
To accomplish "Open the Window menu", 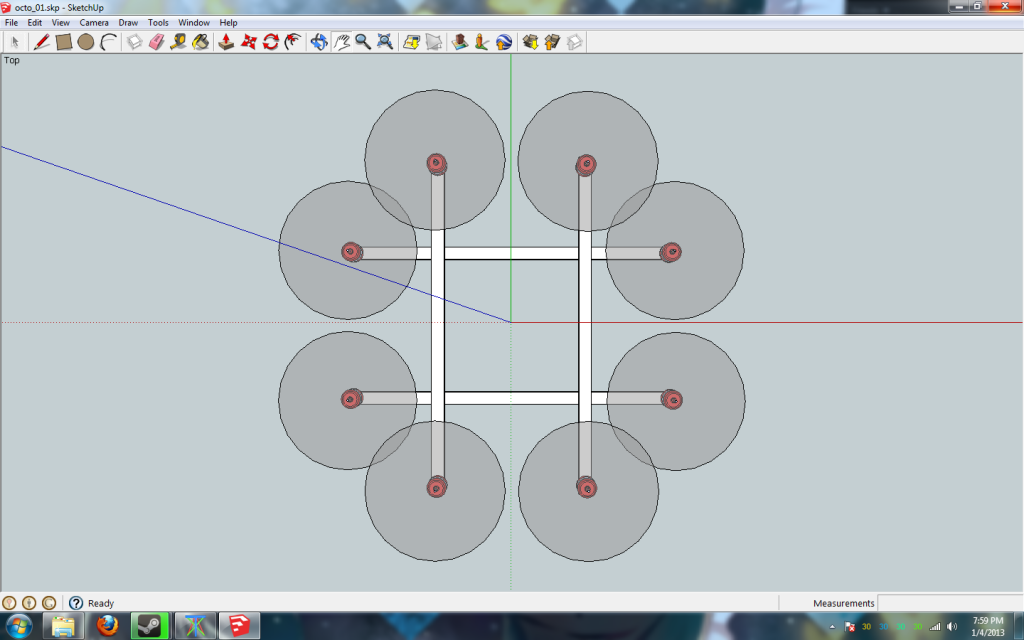I will [x=193, y=22].
